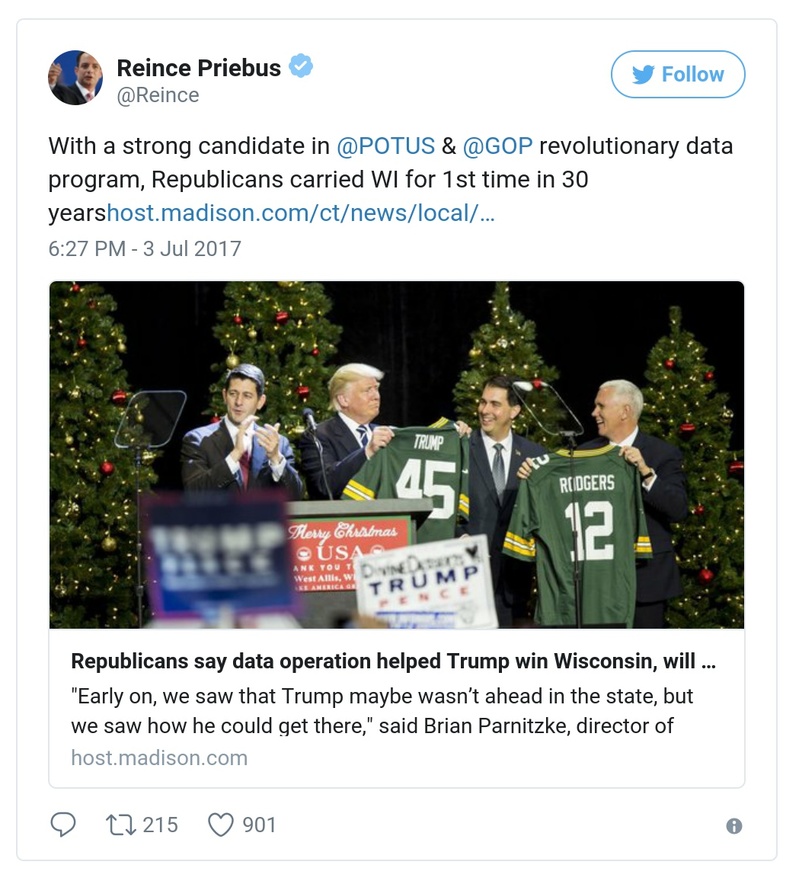Viewport: 799px width, 884px height.
Task: Click the Twitter bird icon in Follow
Action: (x=641, y=74)
